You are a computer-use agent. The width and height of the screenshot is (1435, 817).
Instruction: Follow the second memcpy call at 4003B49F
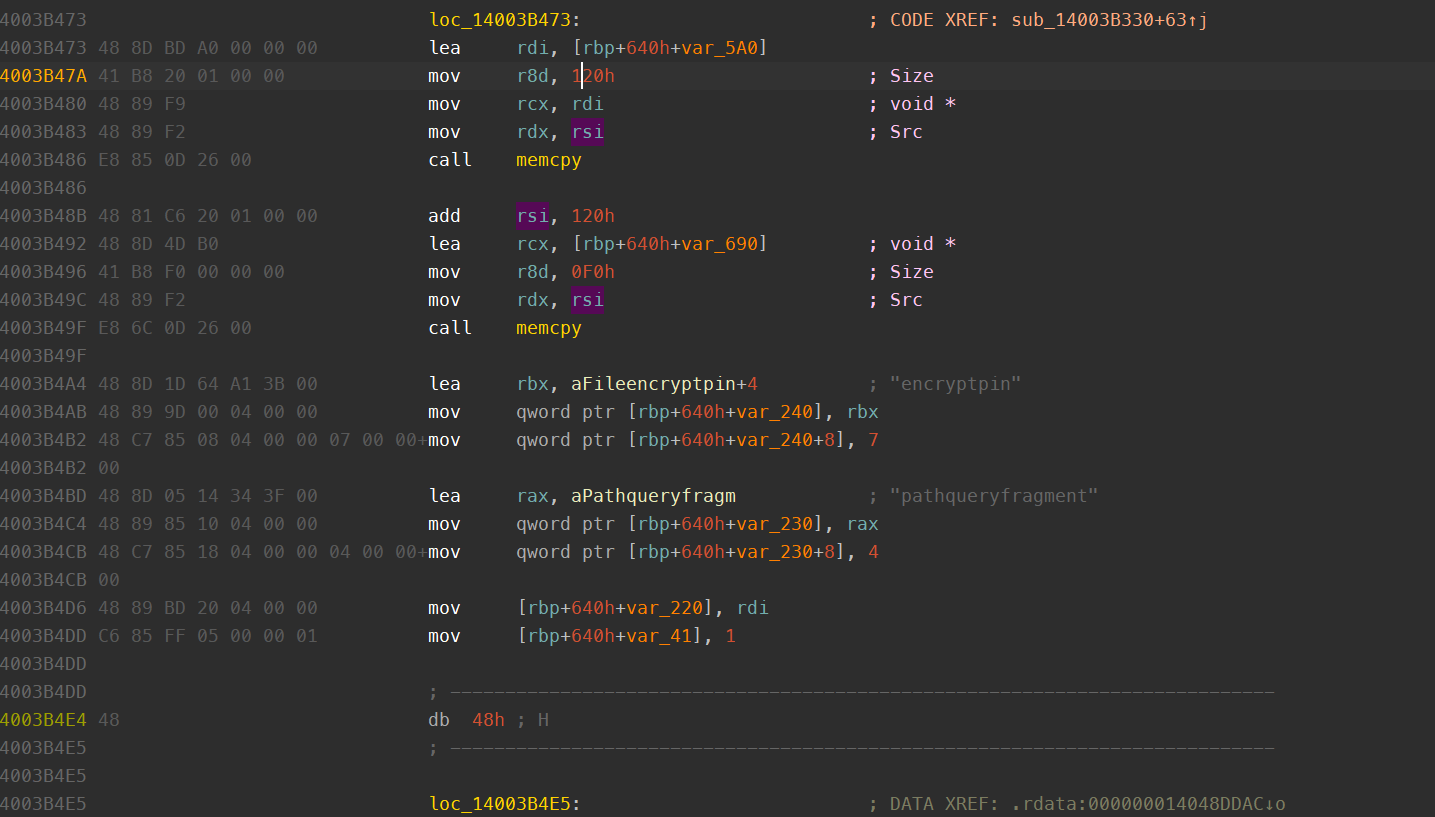point(549,328)
